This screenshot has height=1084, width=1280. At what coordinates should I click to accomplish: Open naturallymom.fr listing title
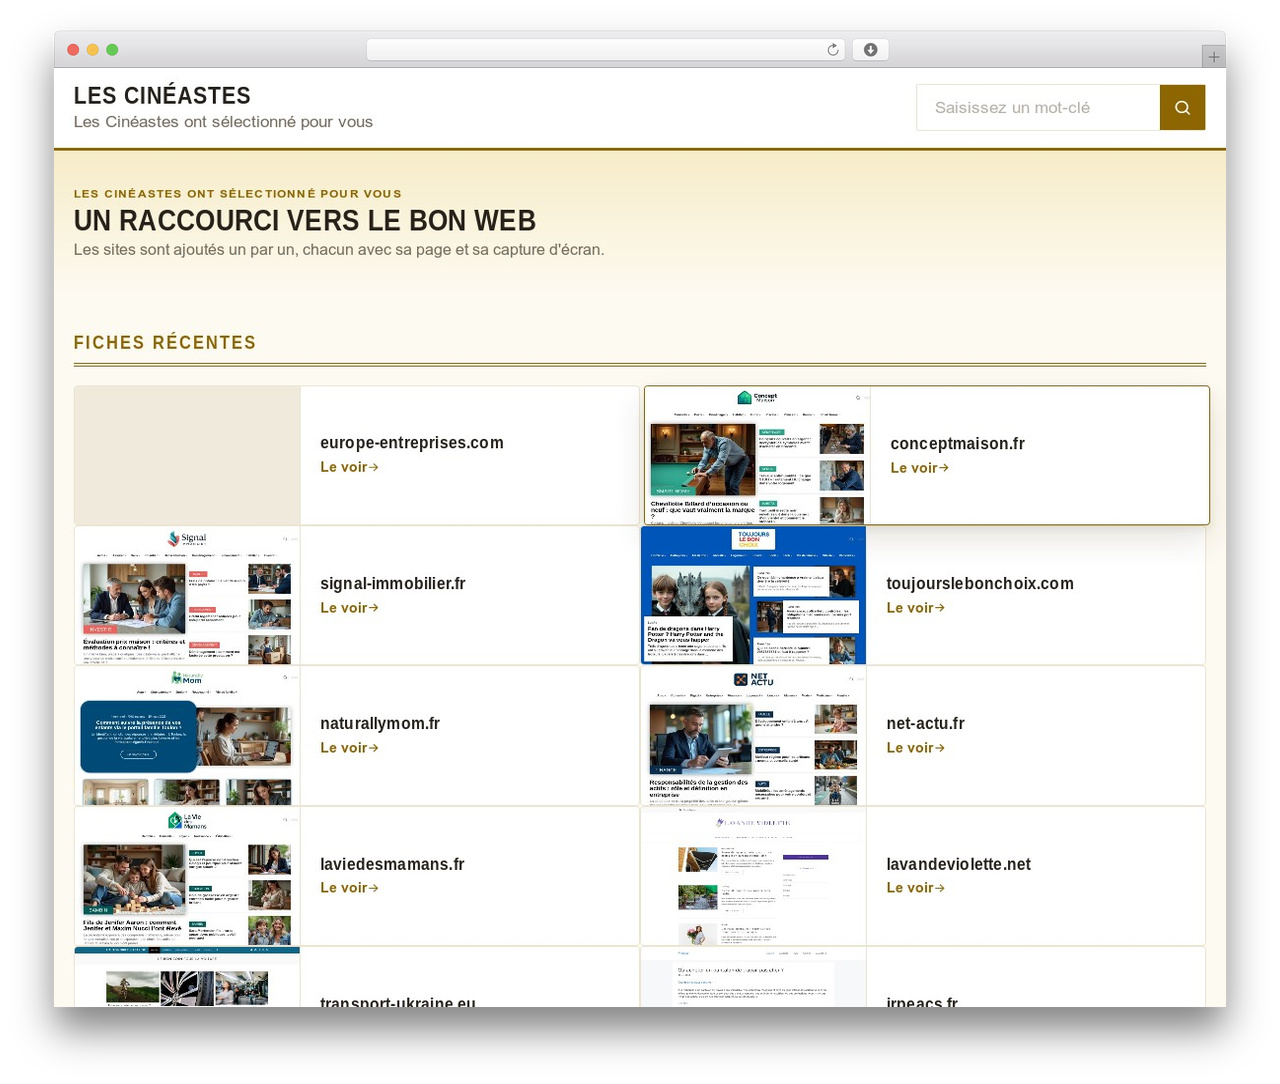click(x=380, y=724)
